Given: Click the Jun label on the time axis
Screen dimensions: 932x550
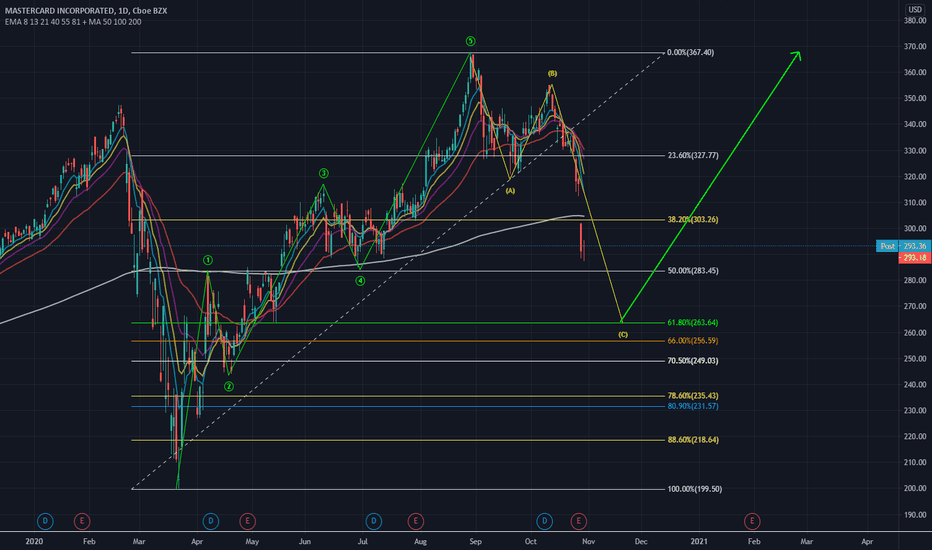Looking at the screenshot, I should click(304, 541).
